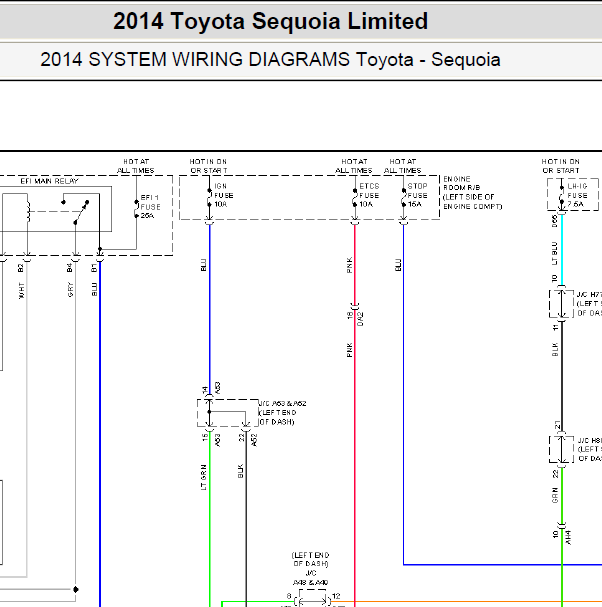Click "PNK" label above connector 0A2
Image resolution: width=602 pixels, height=607 pixels.
point(350,266)
